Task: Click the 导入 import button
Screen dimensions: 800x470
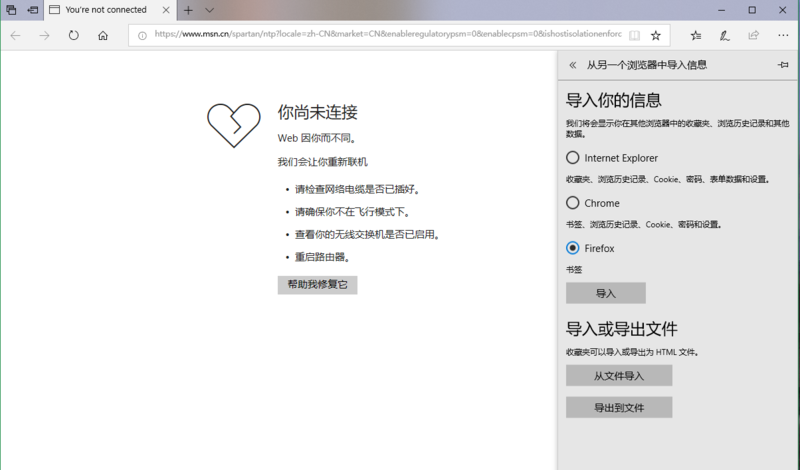Action: 606,293
